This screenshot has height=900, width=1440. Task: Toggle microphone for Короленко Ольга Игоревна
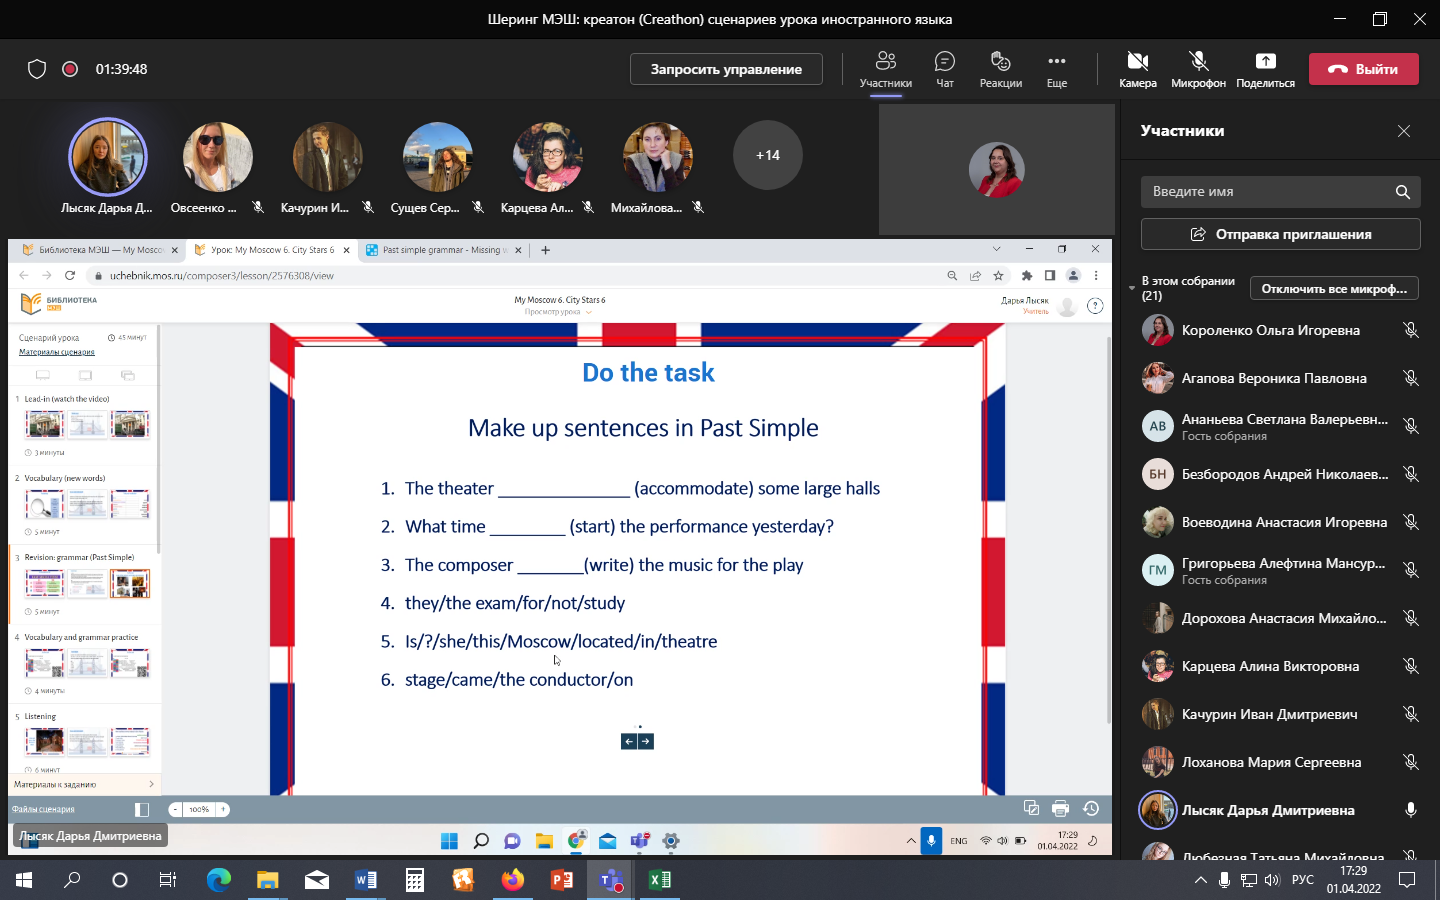1410,330
